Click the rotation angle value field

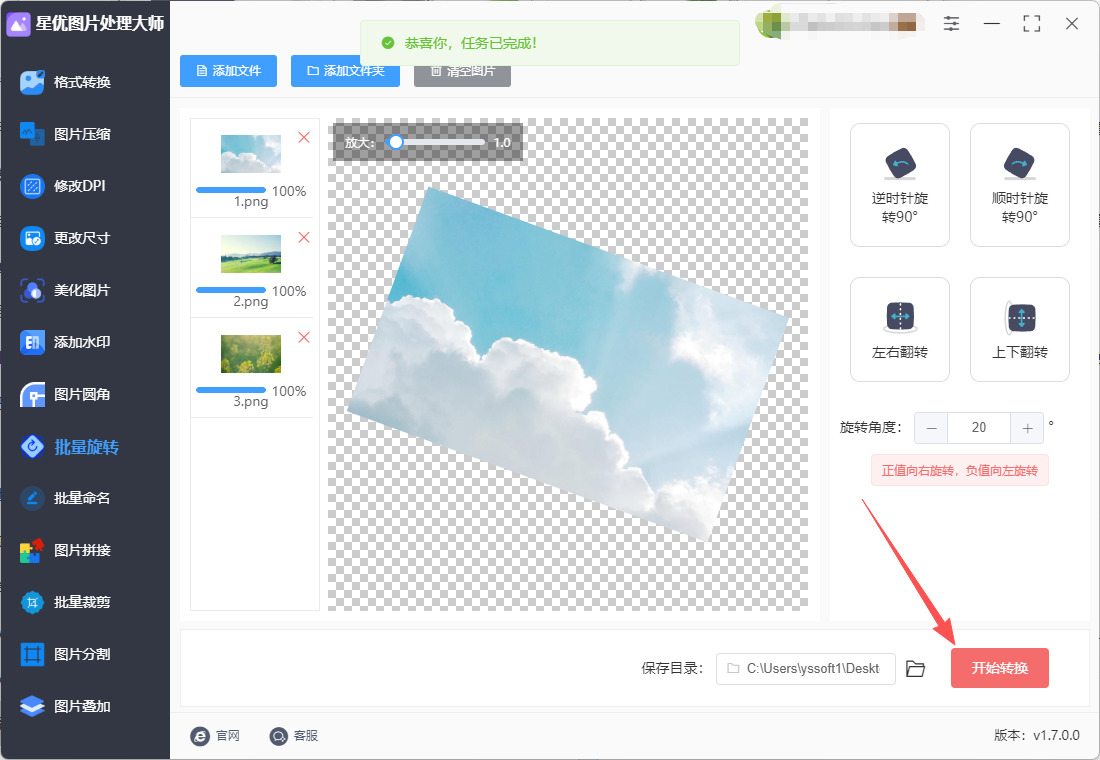[979, 428]
